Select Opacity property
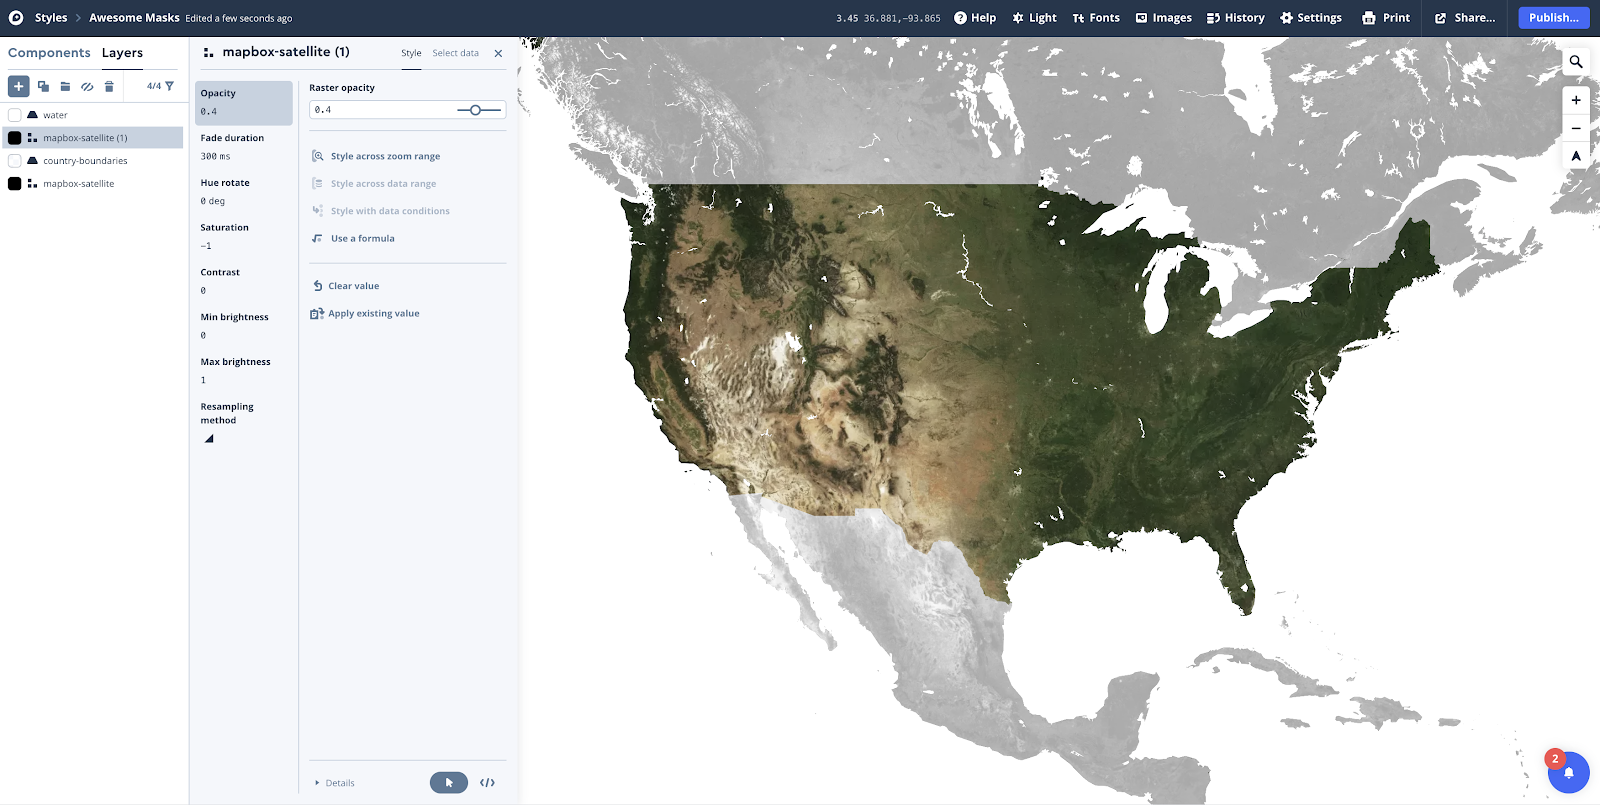Viewport: 1600px width, 805px height. click(244, 103)
